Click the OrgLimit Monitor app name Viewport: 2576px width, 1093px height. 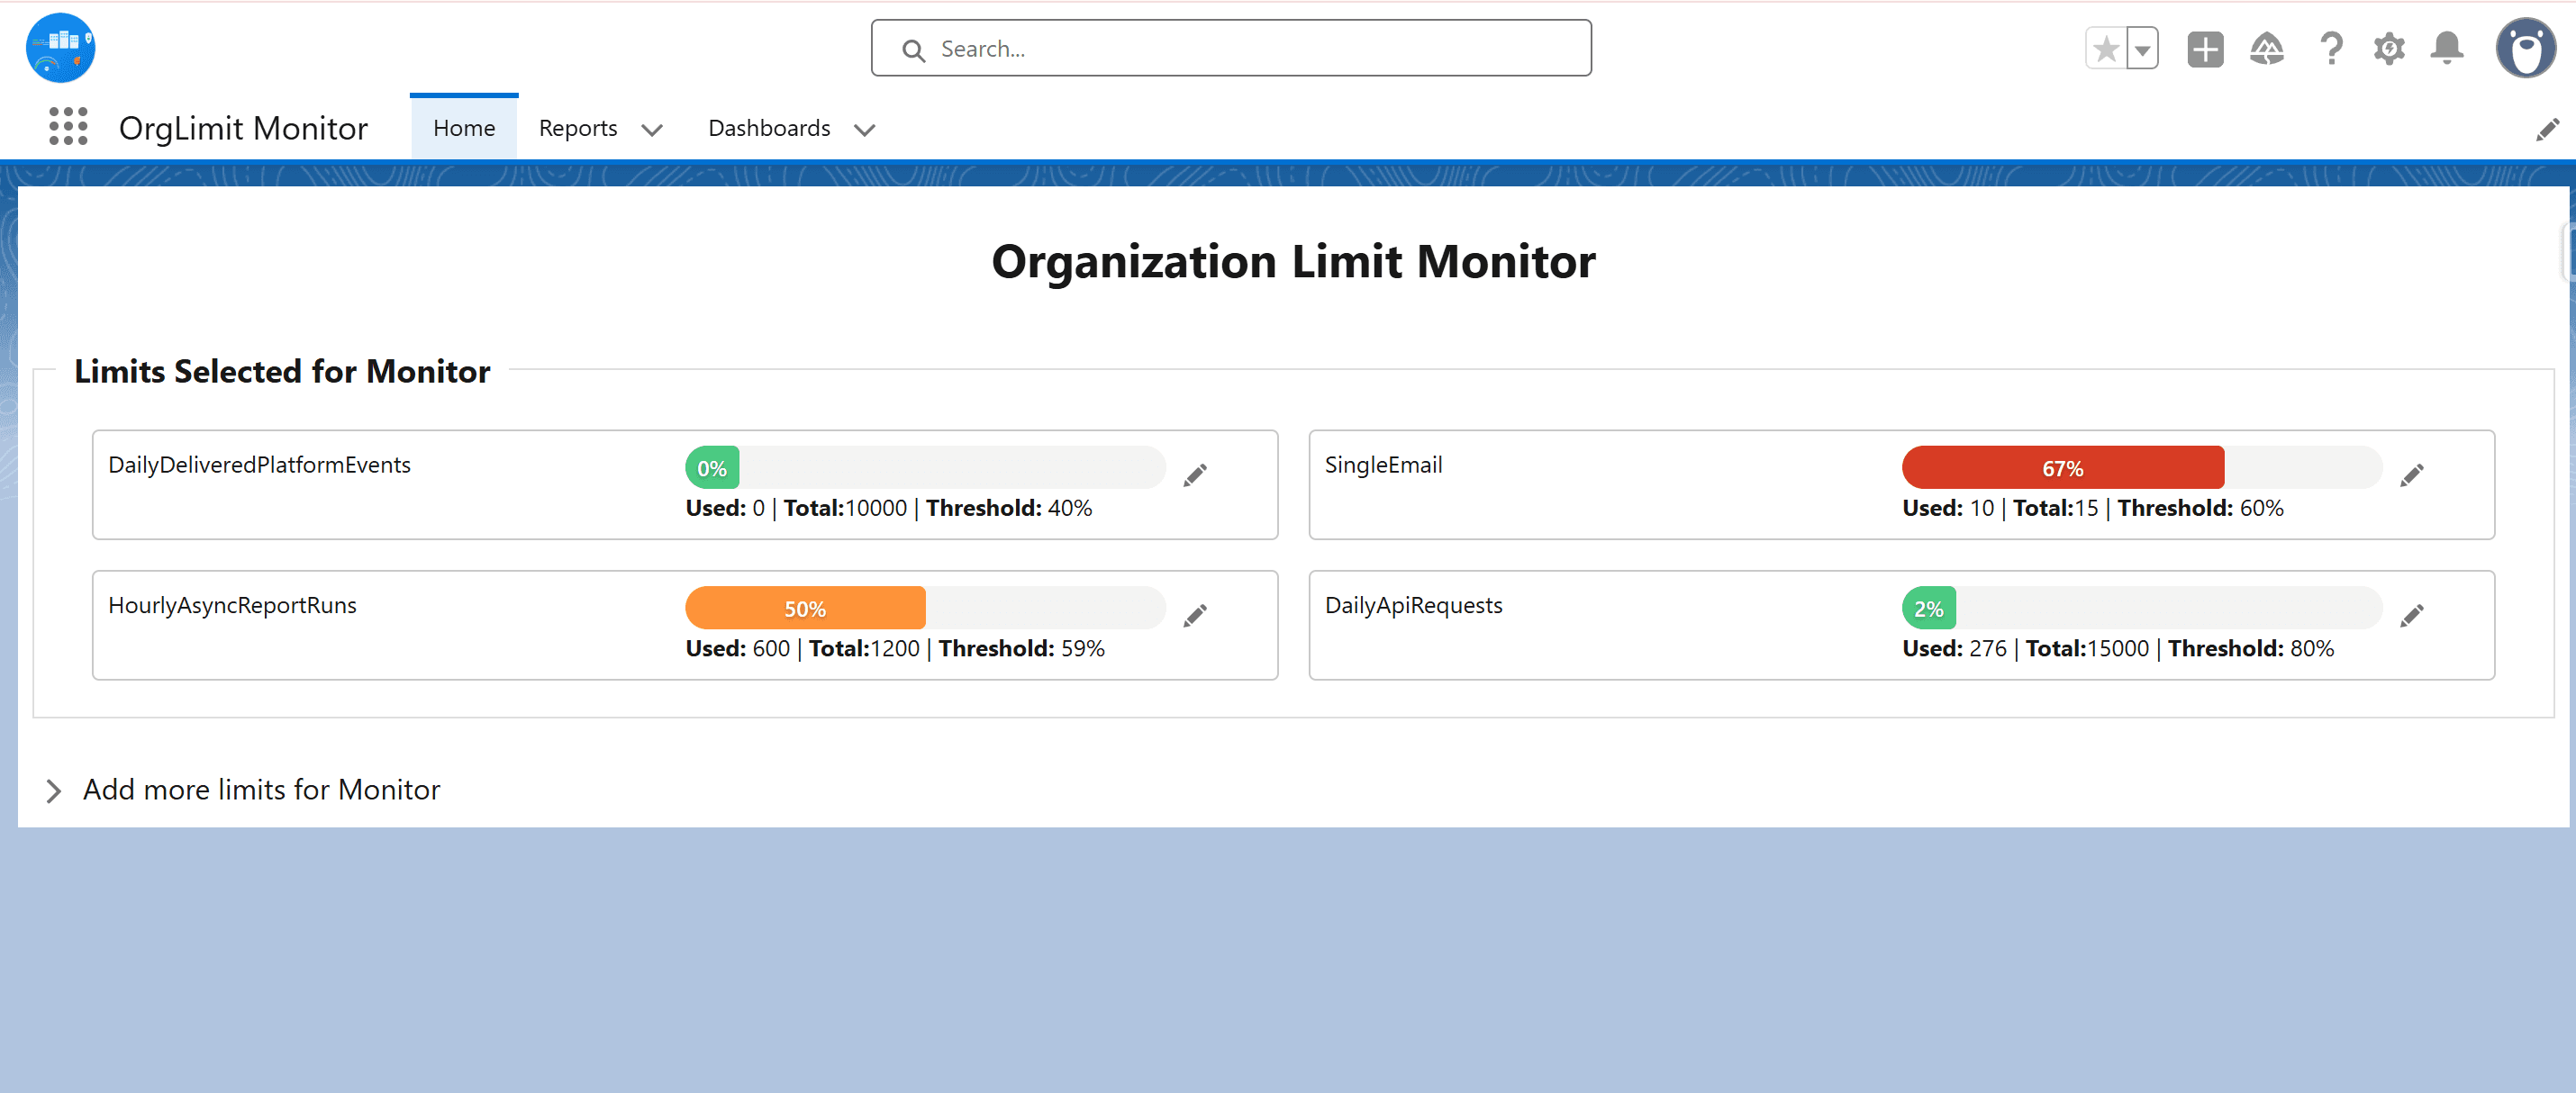[243, 128]
